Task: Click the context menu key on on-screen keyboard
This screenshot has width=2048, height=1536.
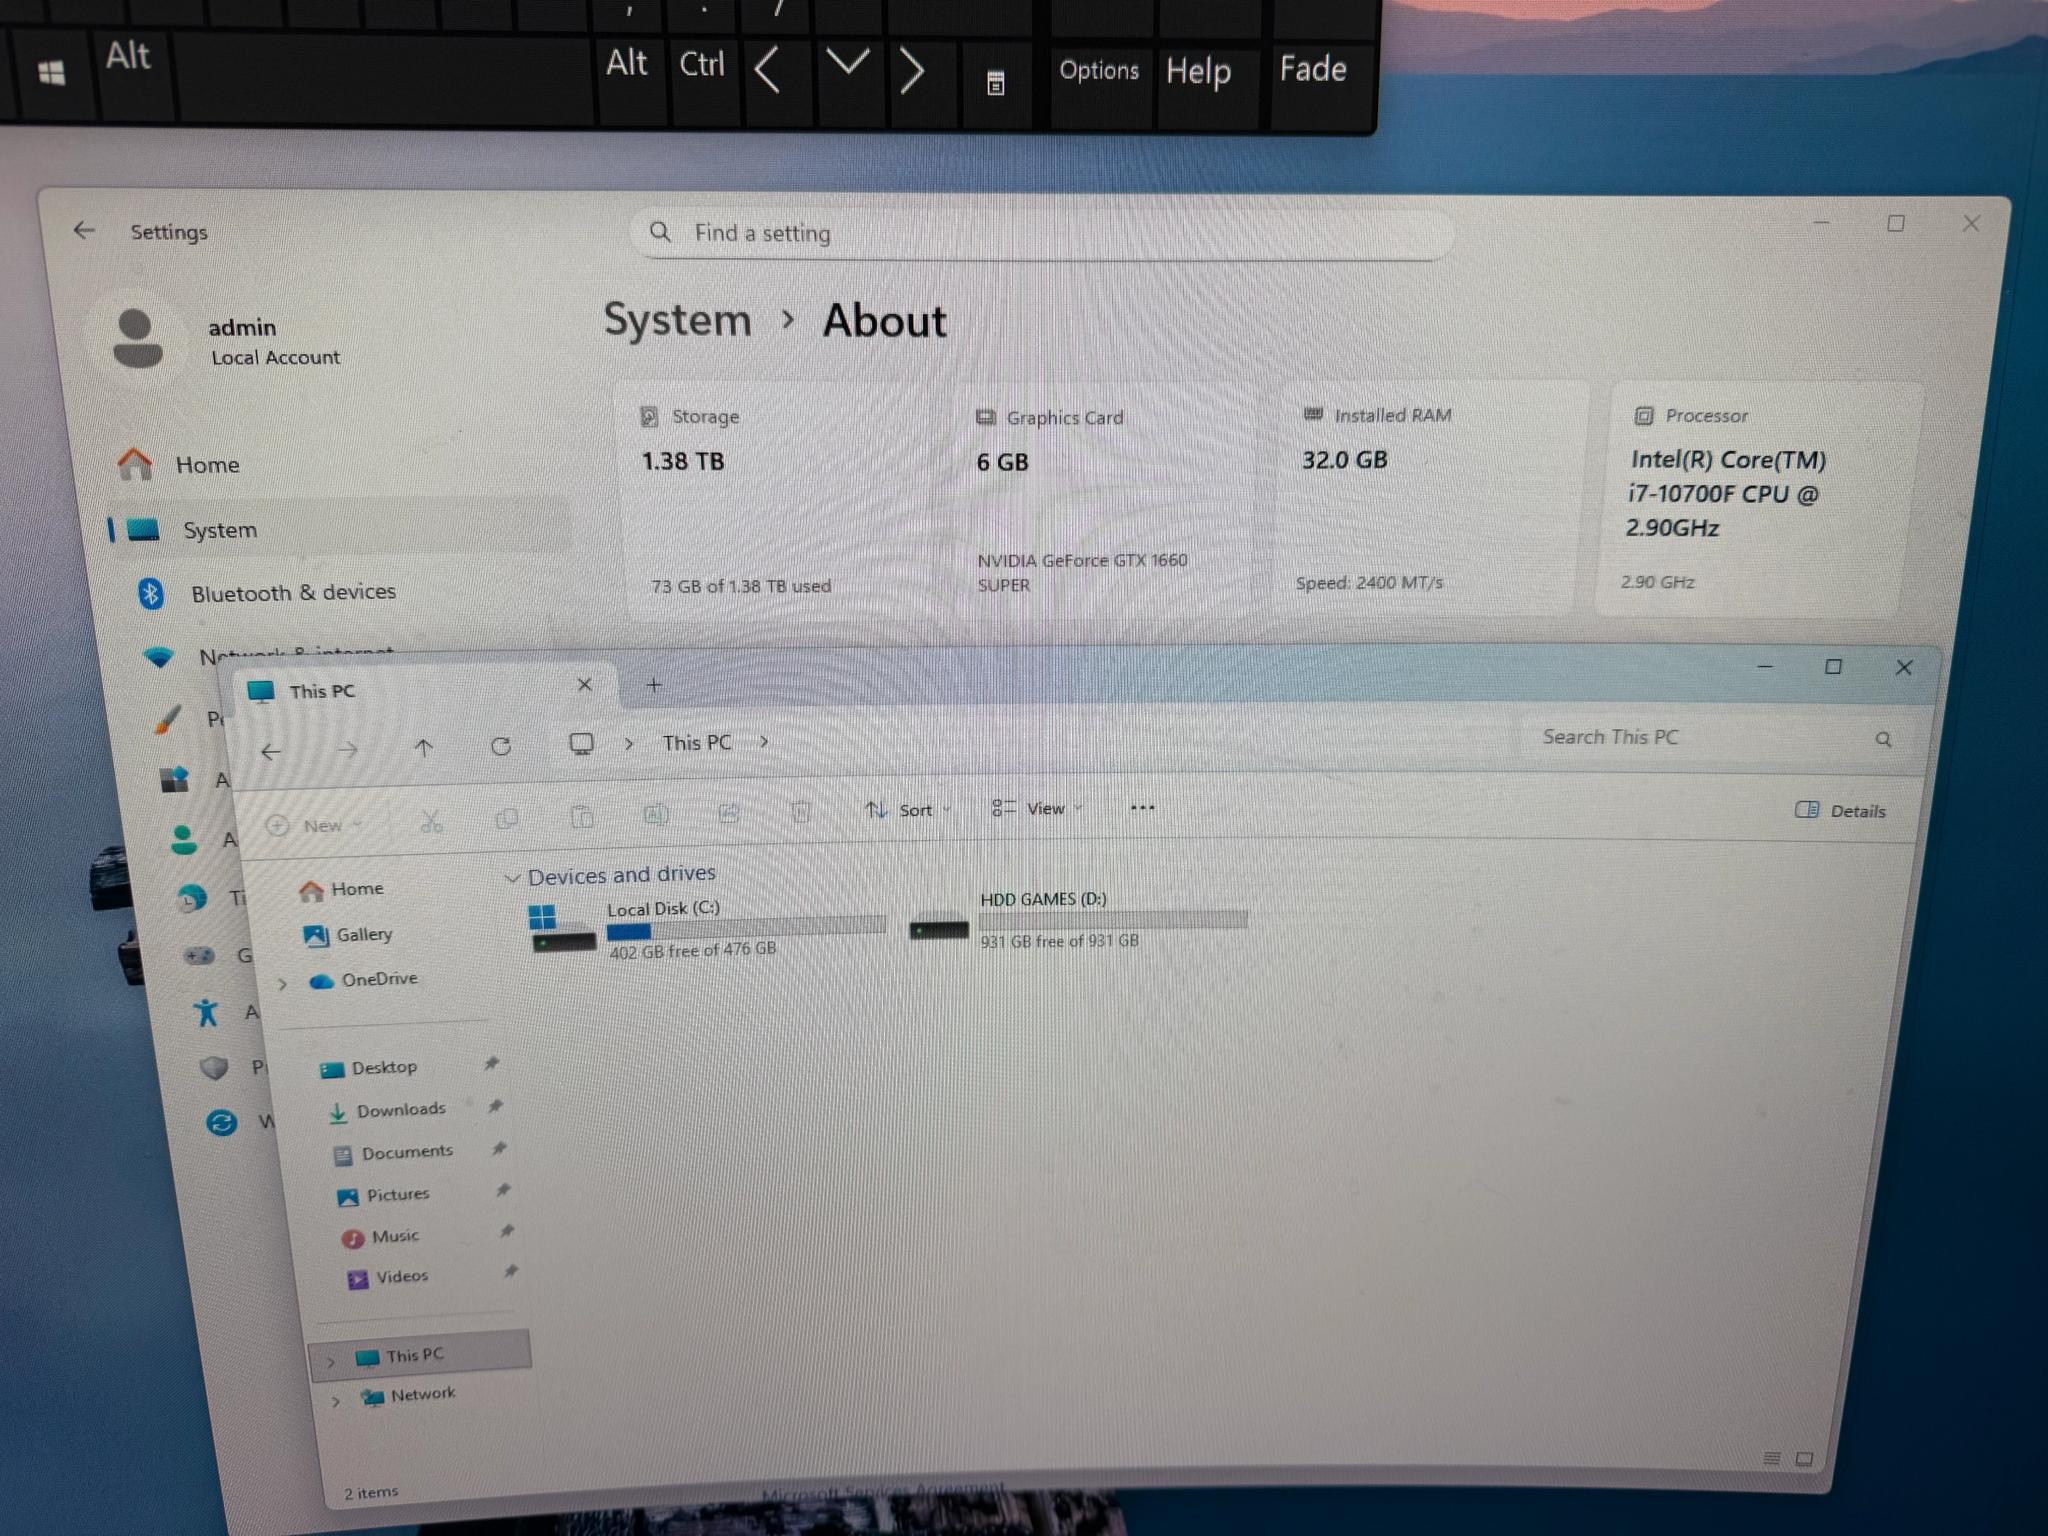Action: click(995, 82)
